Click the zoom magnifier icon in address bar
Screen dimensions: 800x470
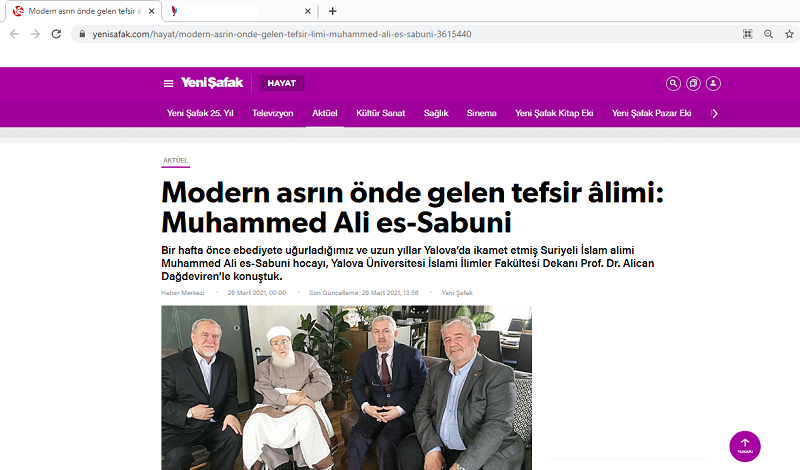click(768, 34)
